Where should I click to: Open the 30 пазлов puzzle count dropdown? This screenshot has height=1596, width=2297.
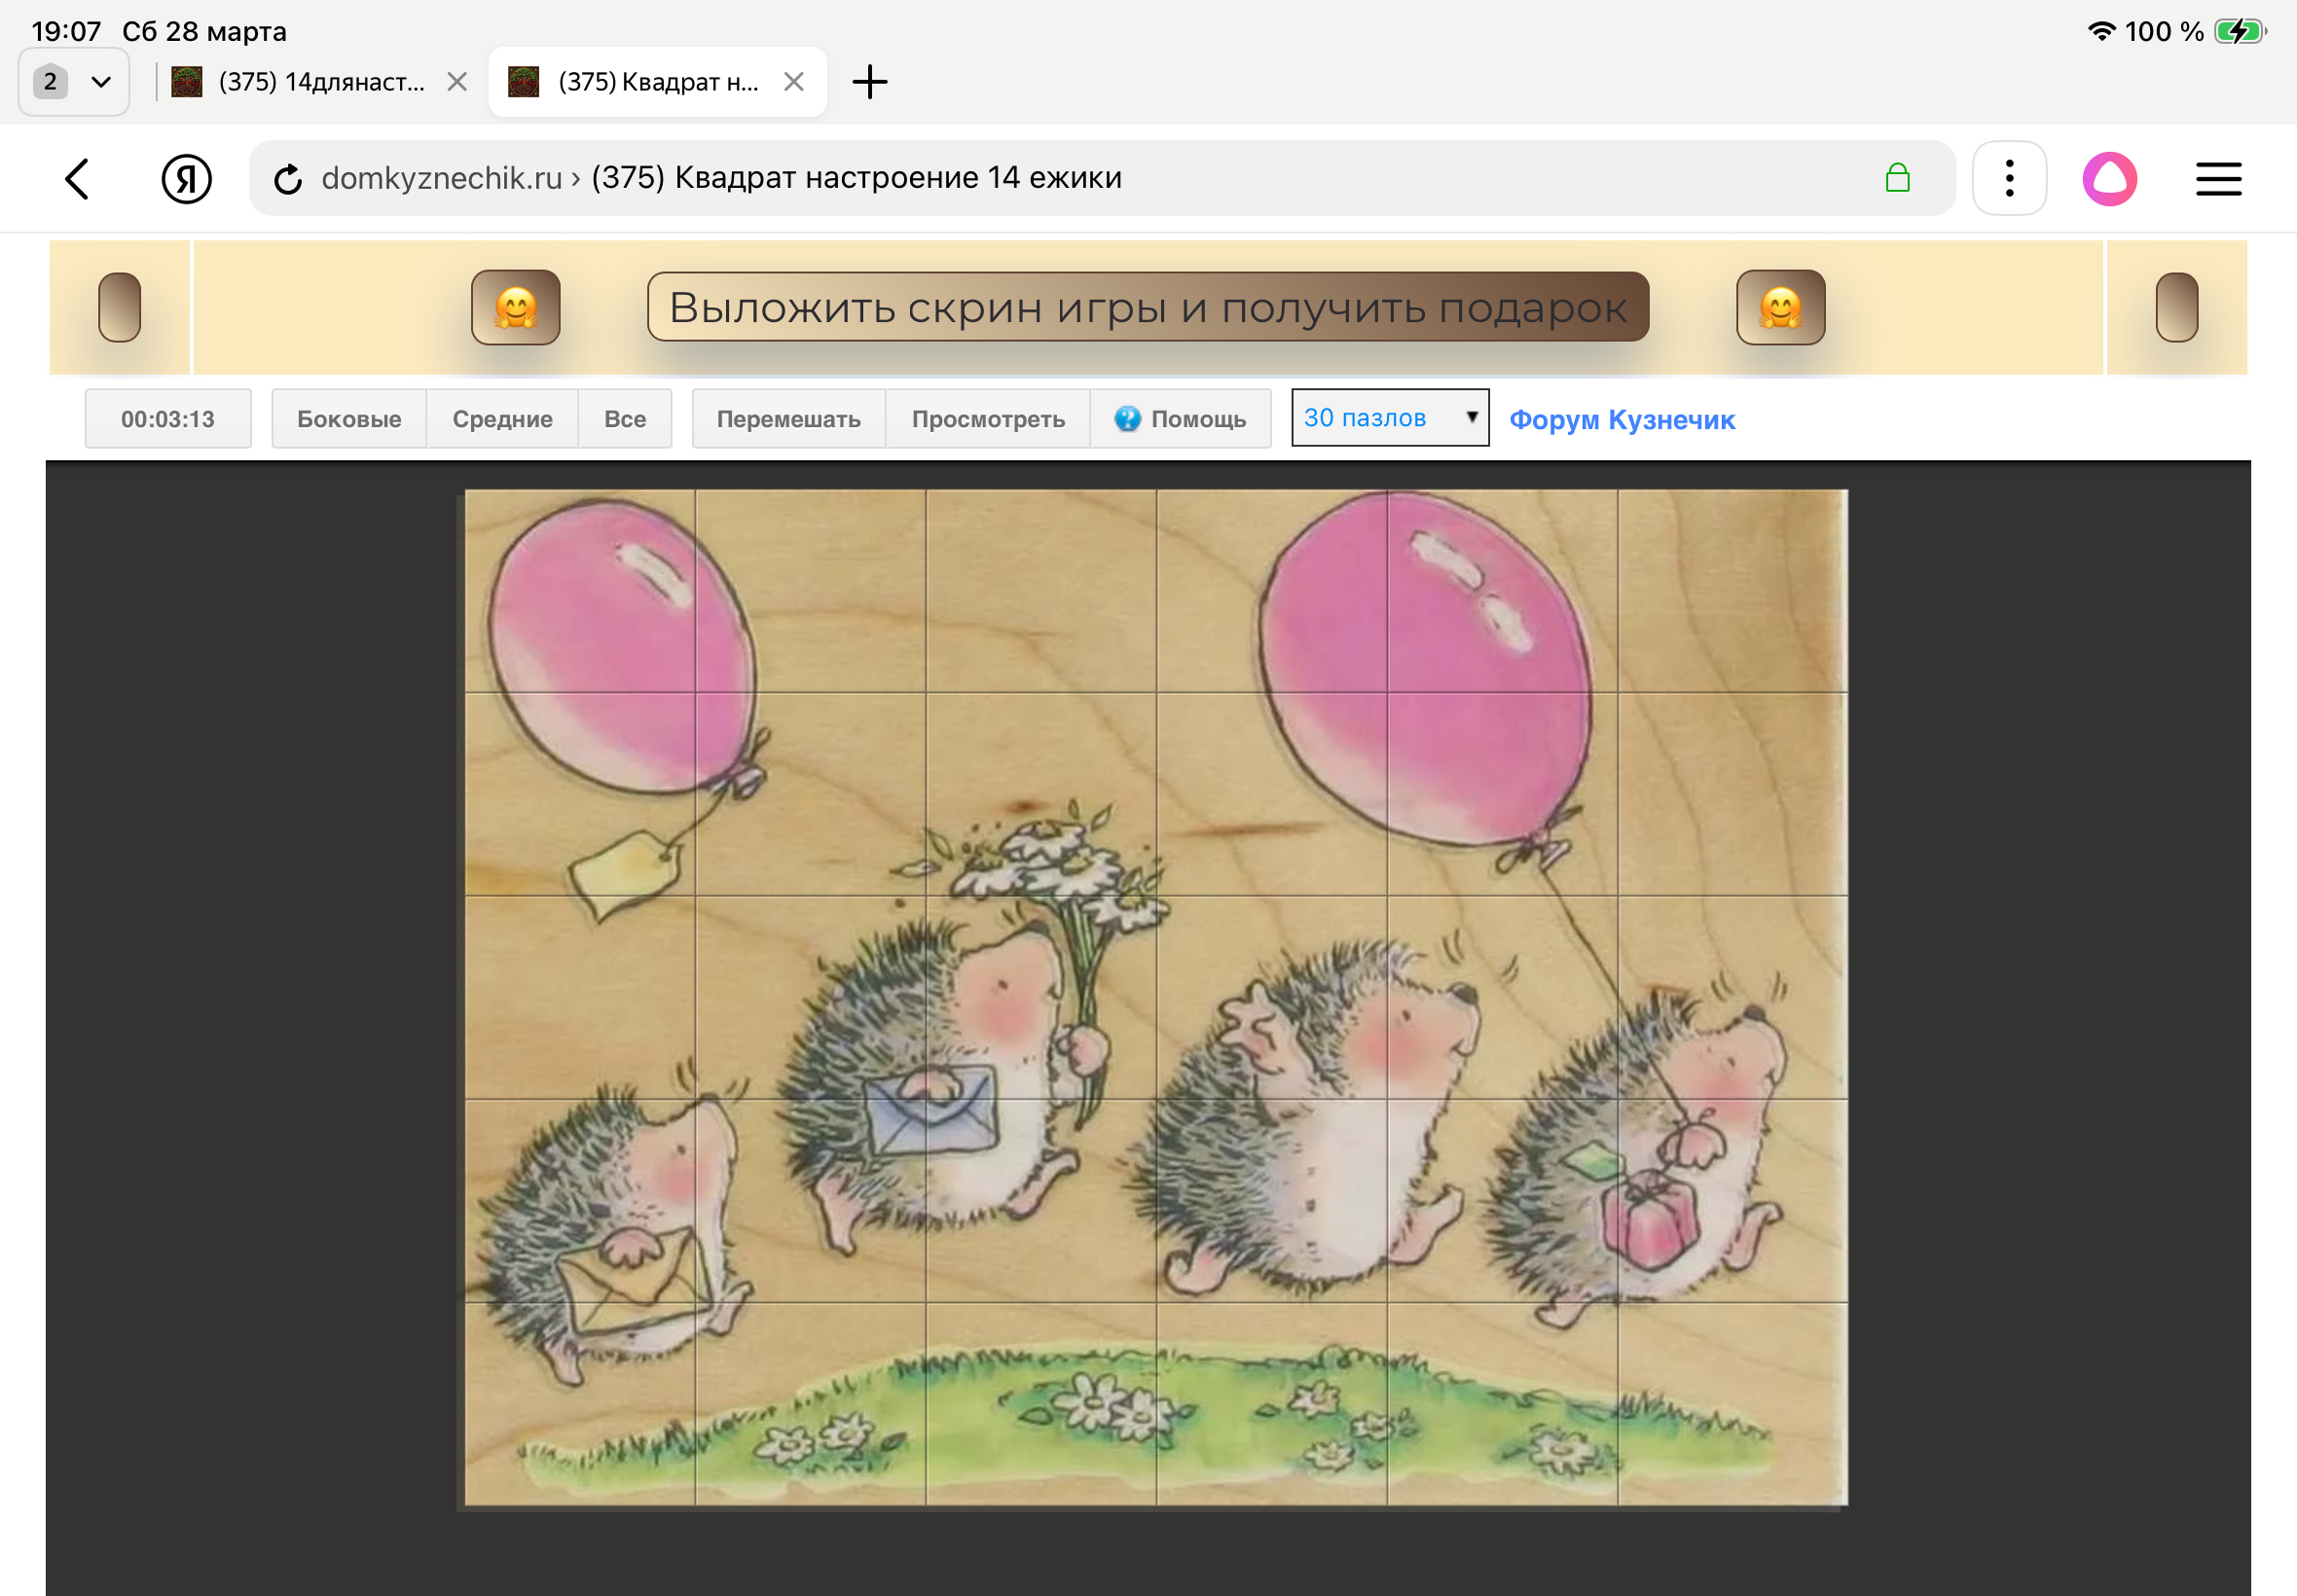[1389, 418]
